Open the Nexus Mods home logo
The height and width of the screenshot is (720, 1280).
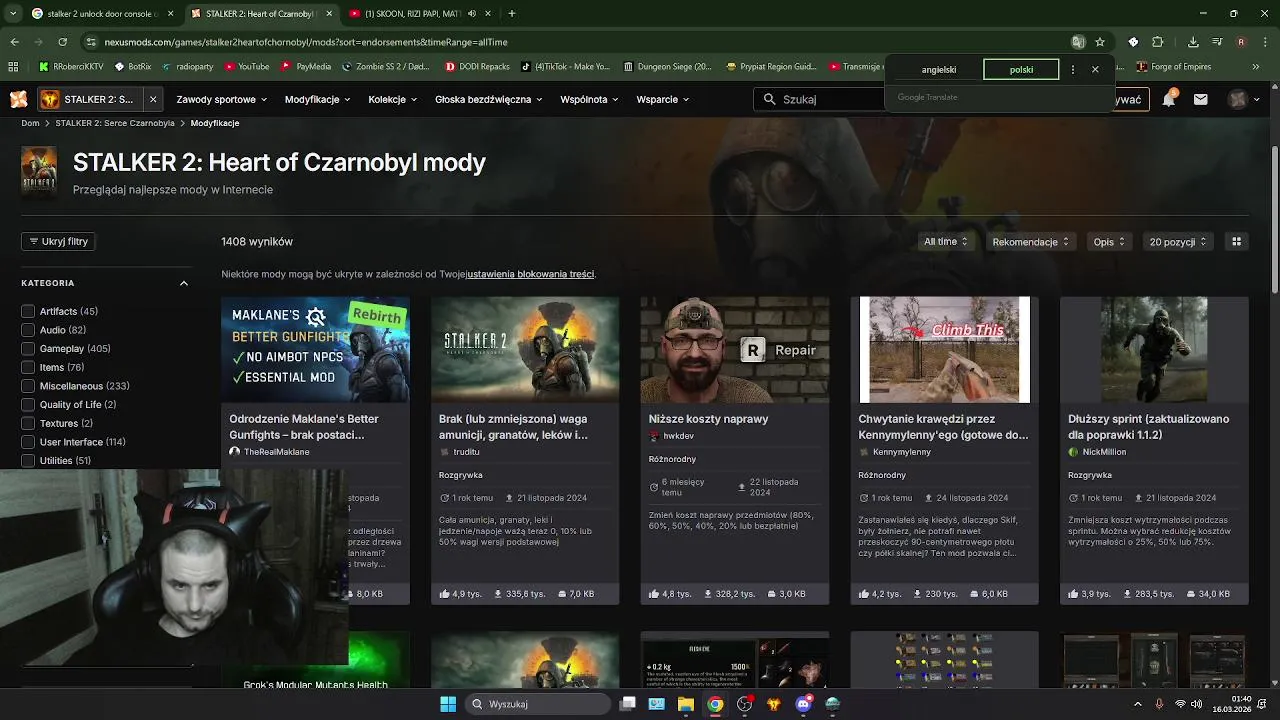18,99
